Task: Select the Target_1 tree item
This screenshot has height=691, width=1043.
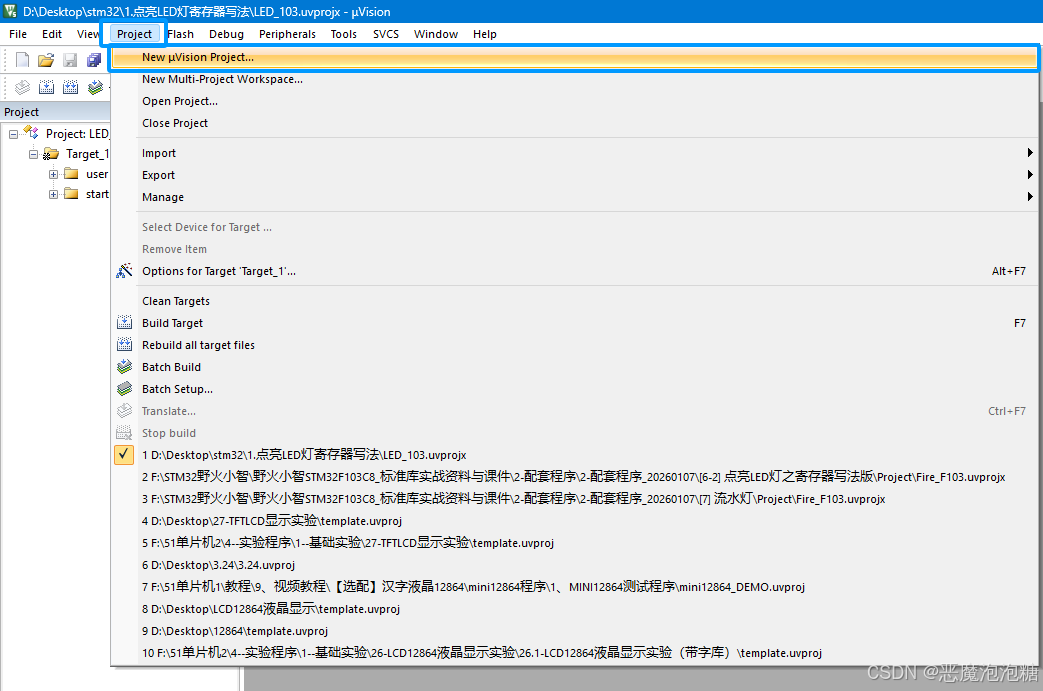Action: (x=86, y=154)
